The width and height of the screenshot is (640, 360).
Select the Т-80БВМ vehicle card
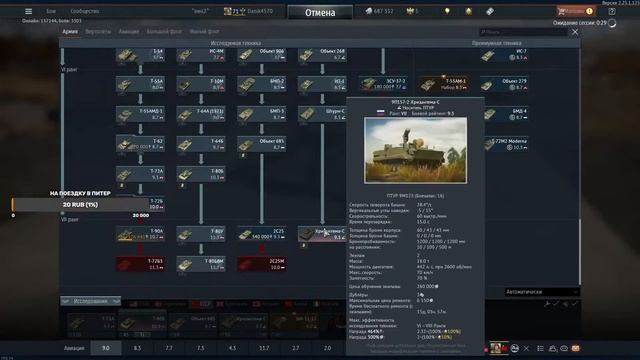pos(201,264)
